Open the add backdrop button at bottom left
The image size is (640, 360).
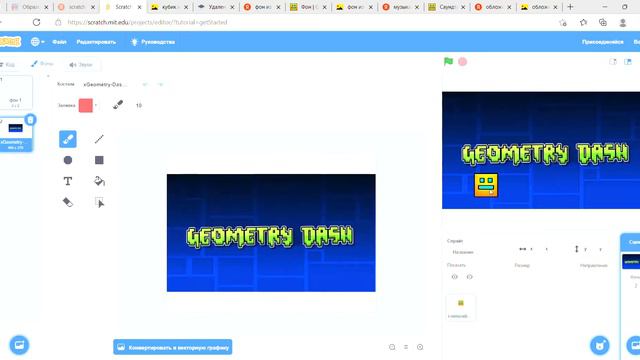[x=19, y=345]
